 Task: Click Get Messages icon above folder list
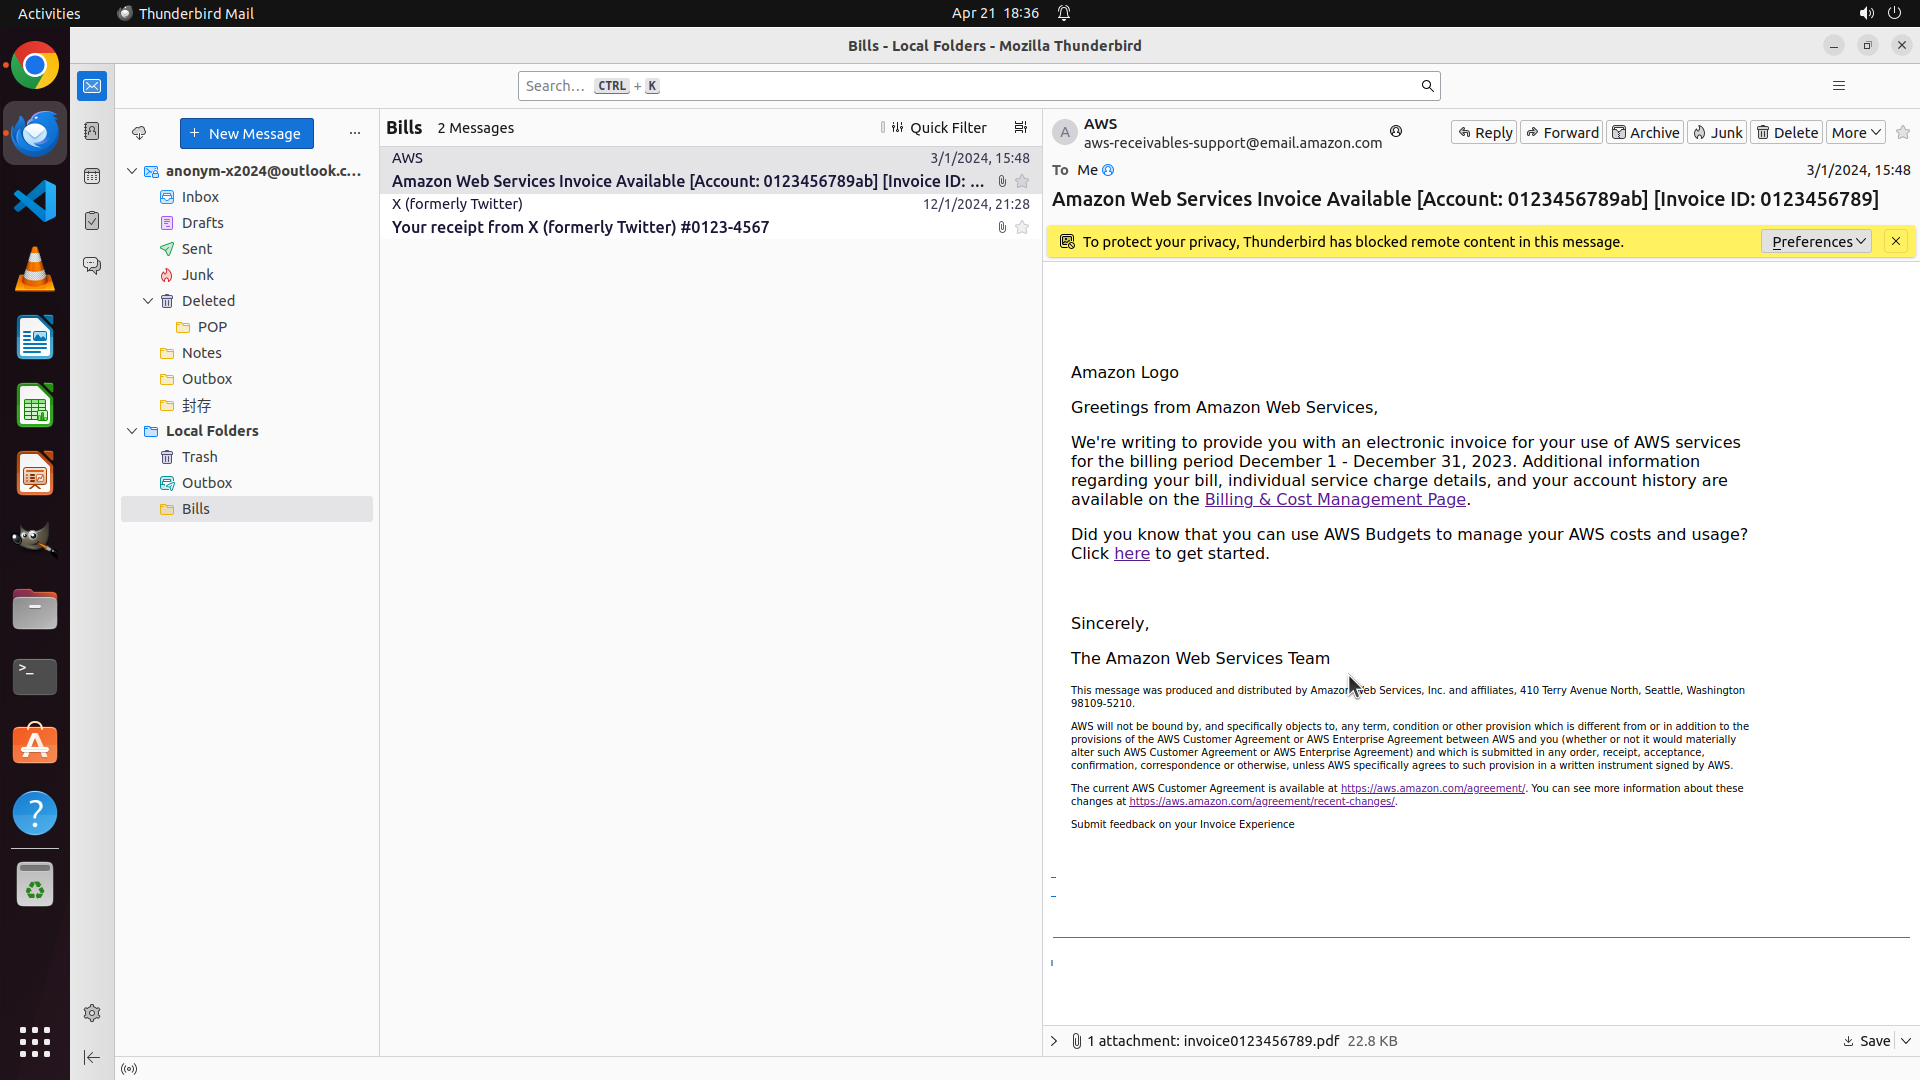[x=139, y=133]
